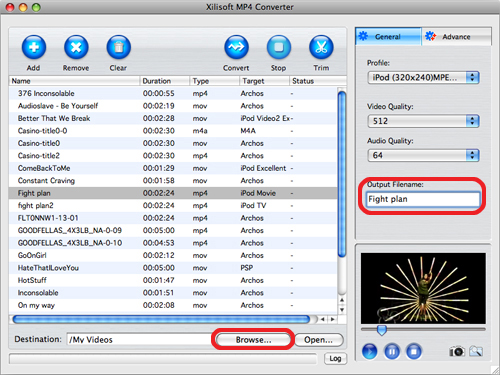Click the green zoom window button
Viewport: 500px width, 375px height.
click(36, 7)
